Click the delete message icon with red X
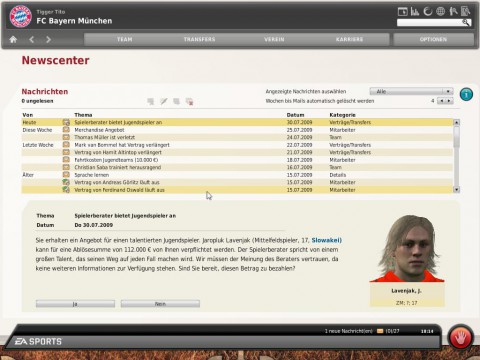The height and width of the screenshot is (360, 480). 189,101
